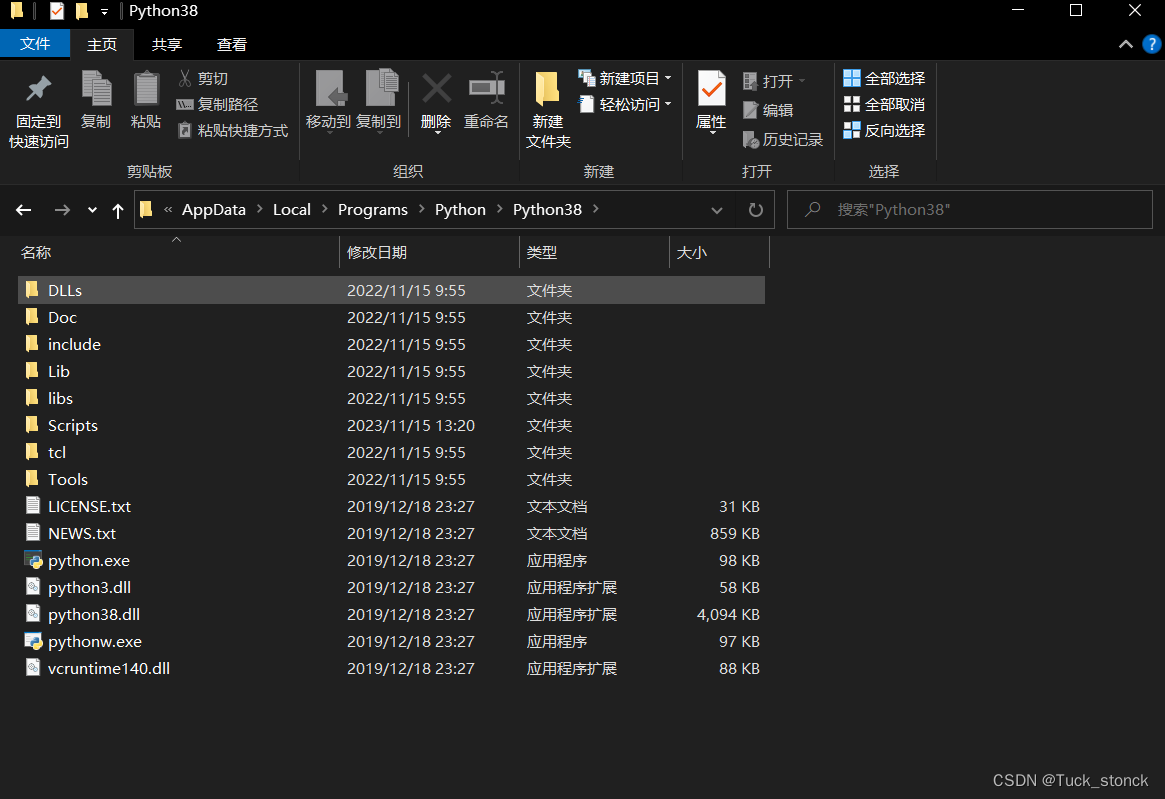Refresh the current folder view
Screen dimensions: 1165x799
pos(756,210)
